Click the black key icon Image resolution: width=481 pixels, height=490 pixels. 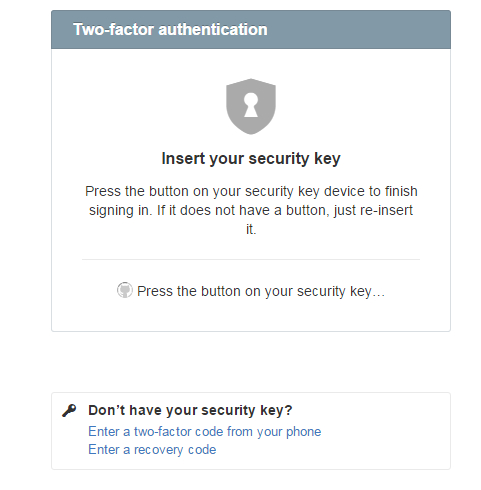coord(69,410)
